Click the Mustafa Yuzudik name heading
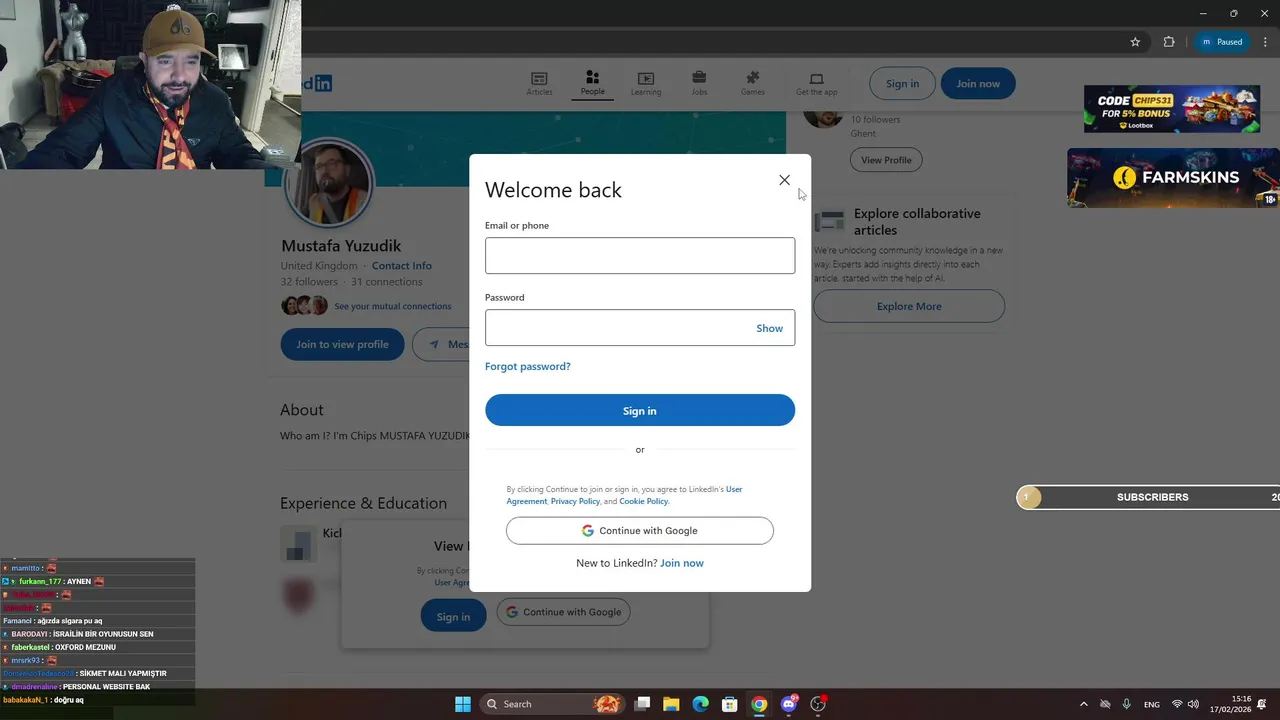This screenshot has height=720, width=1280. pyautogui.click(x=341, y=246)
